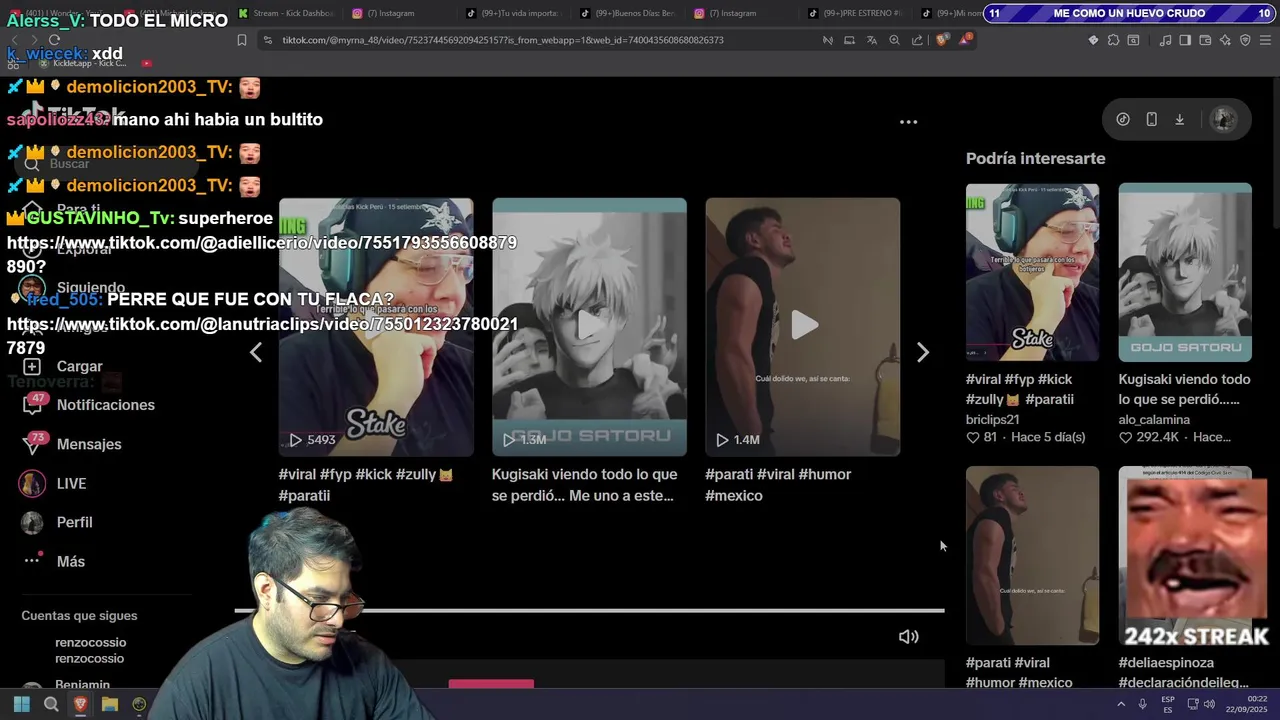Open File Explorer from taskbar
The height and width of the screenshot is (720, 1280).
110,704
